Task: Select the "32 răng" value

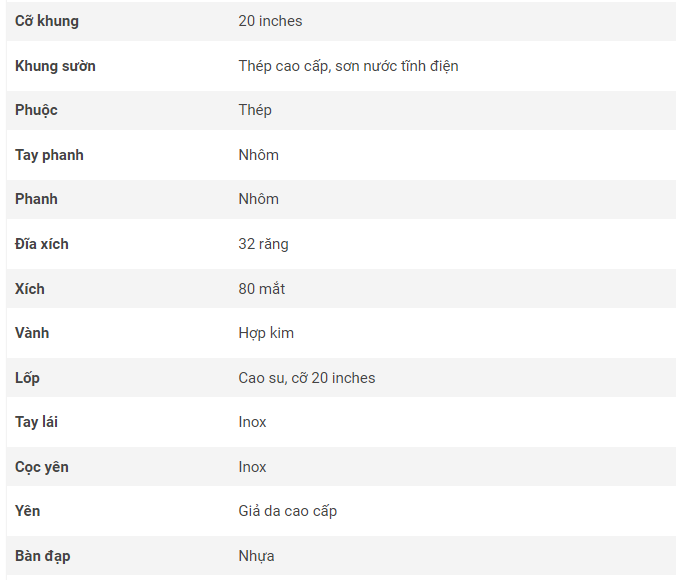Action: click(x=263, y=244)
